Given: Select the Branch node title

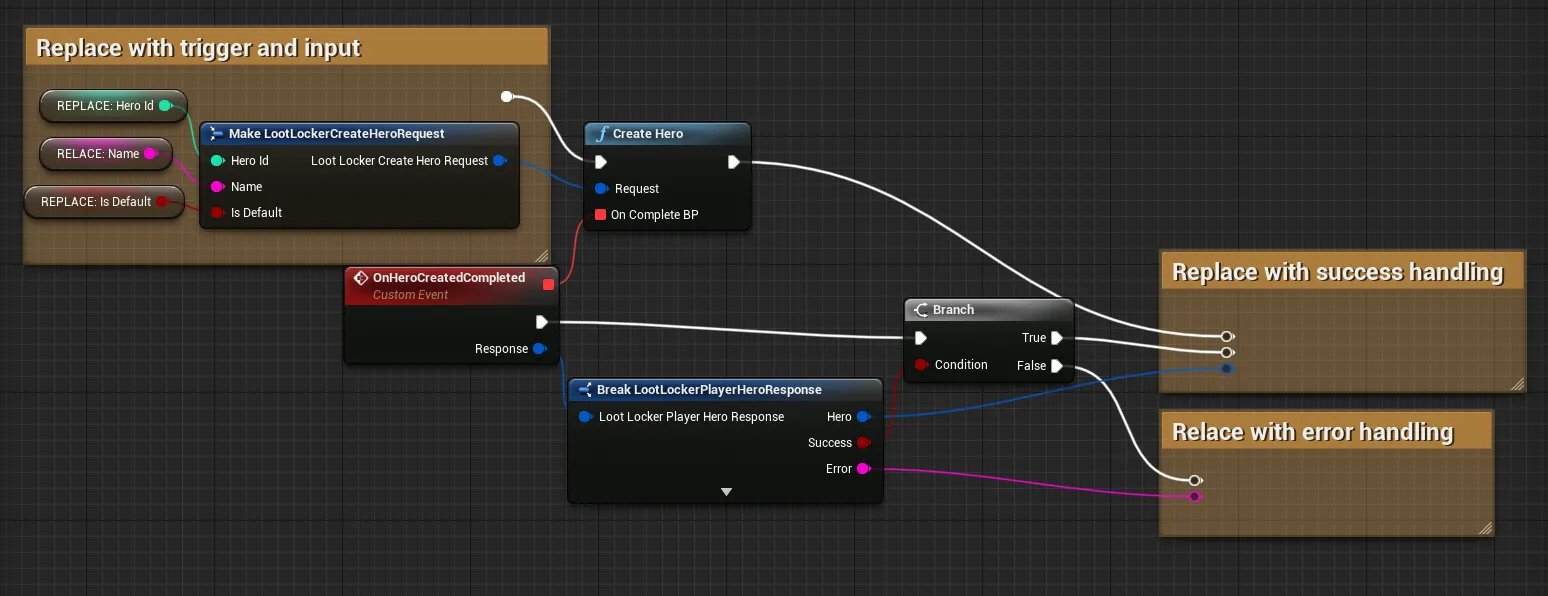Looking at the screenshot, I should pos(953,310).
